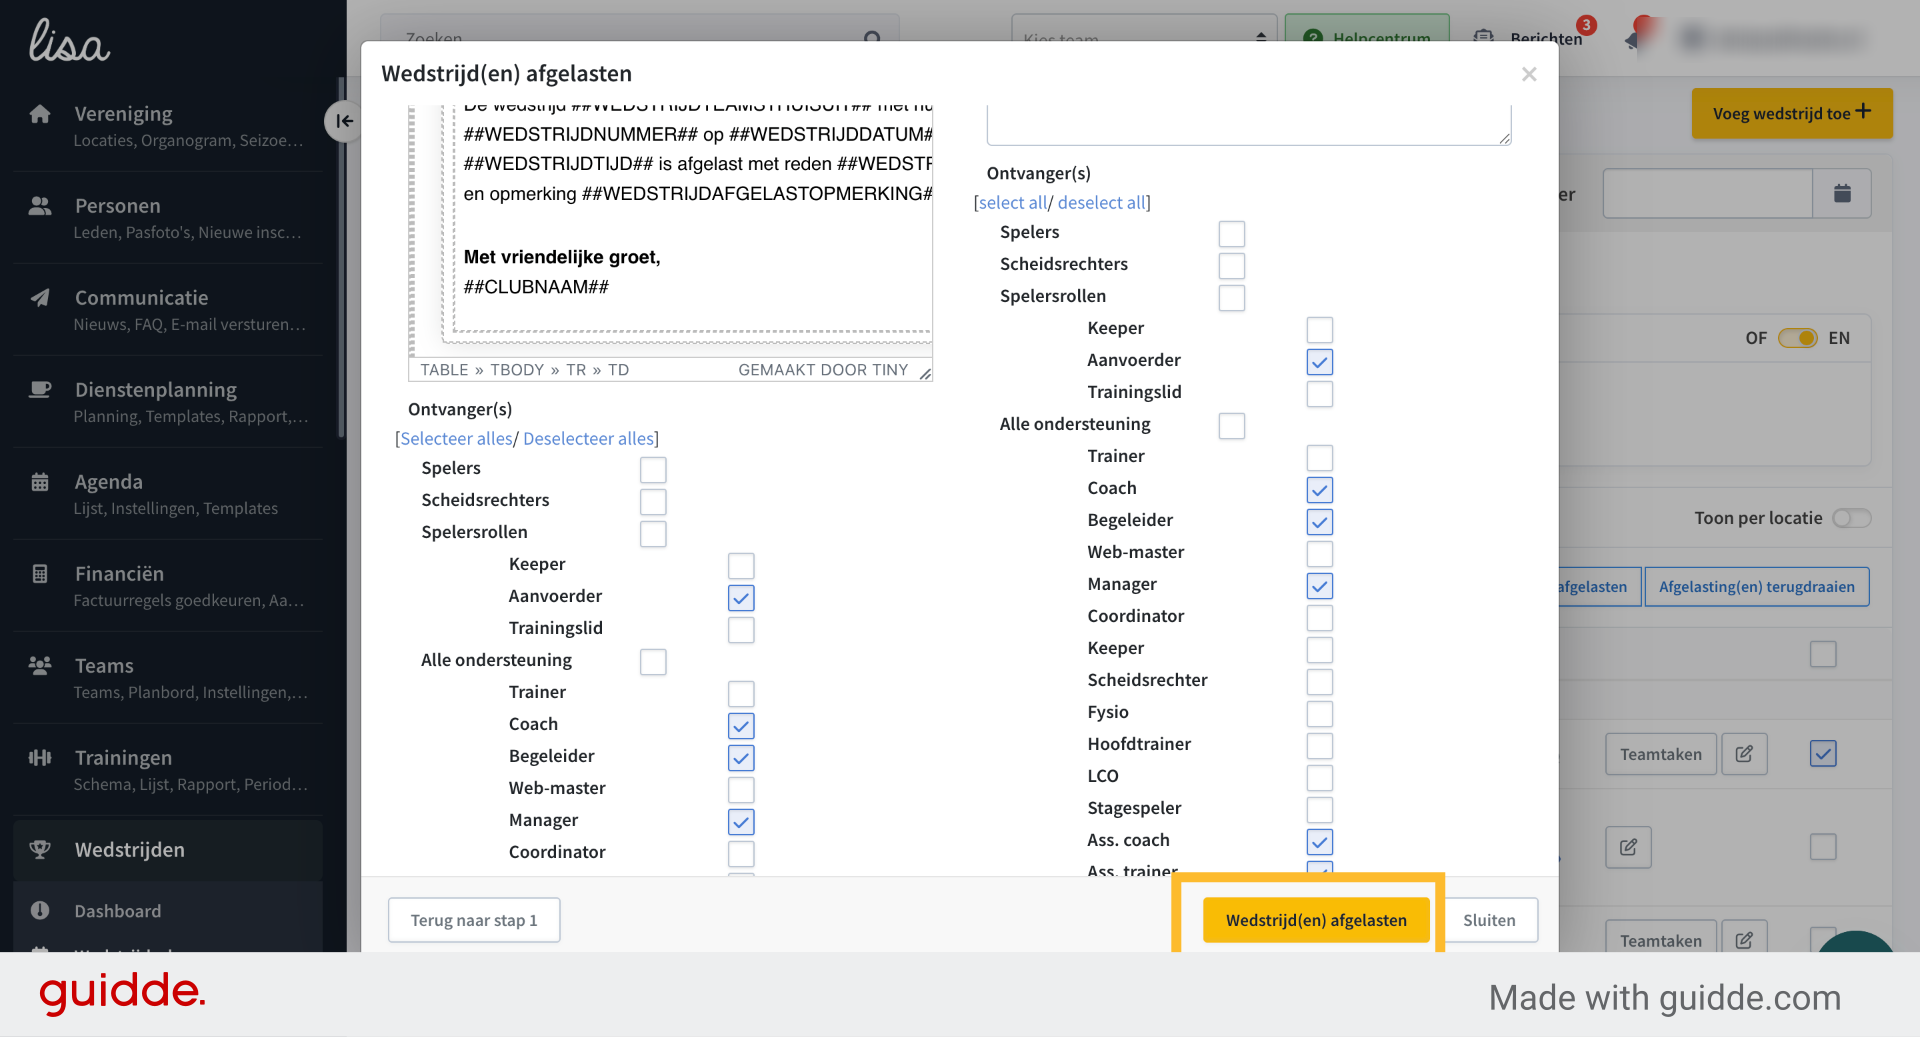Toggle the OF / EN switch

click(1798, 338)
